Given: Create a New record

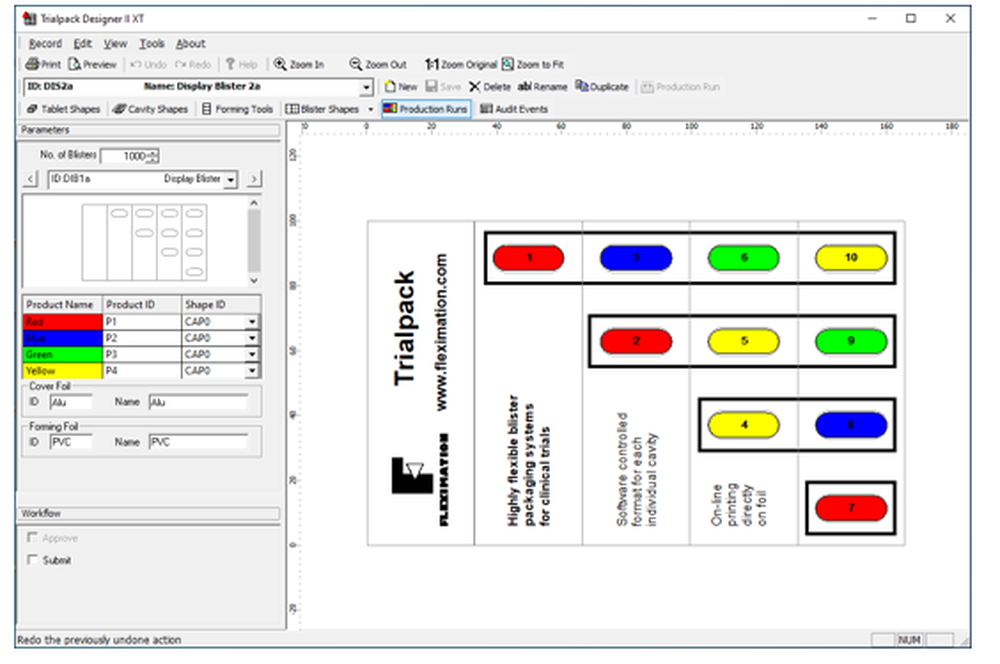Looking at the screenshot, I should (x=401, y=87).
